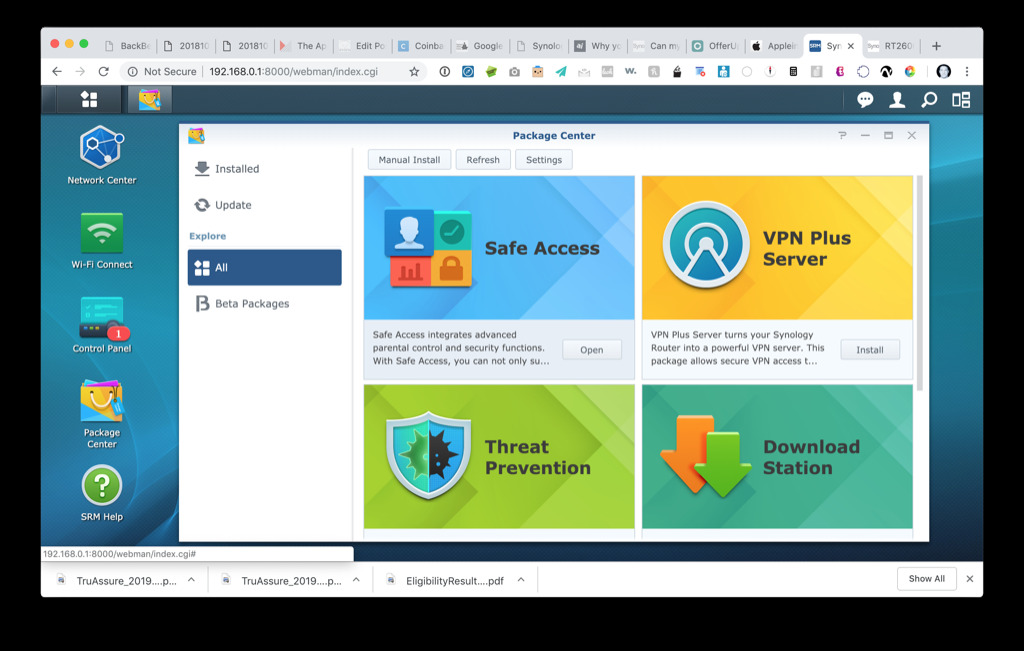Click the Refresh button in Package Center

click(x=483, y=159)
